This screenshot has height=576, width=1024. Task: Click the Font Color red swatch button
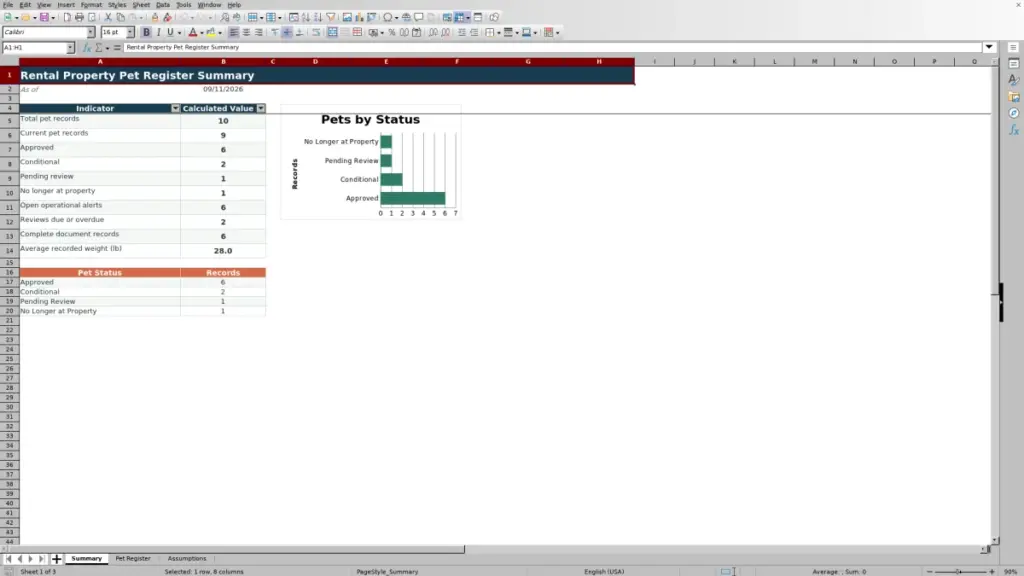(x=193, y=32)
